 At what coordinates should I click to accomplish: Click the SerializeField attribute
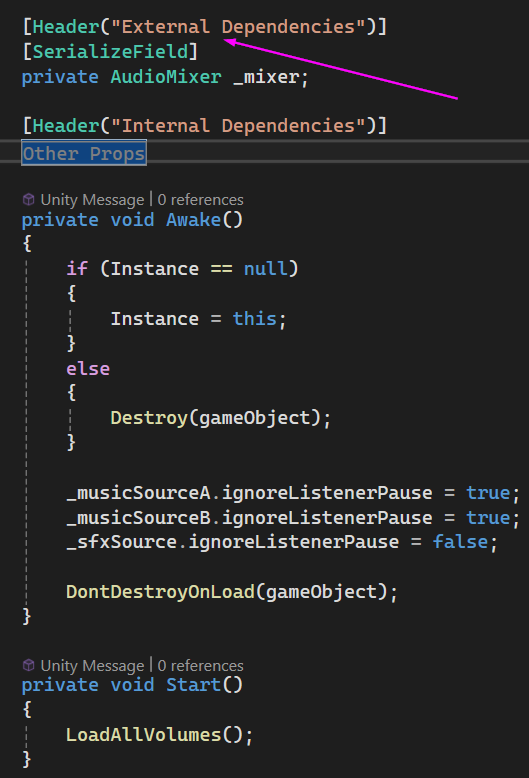110,52
